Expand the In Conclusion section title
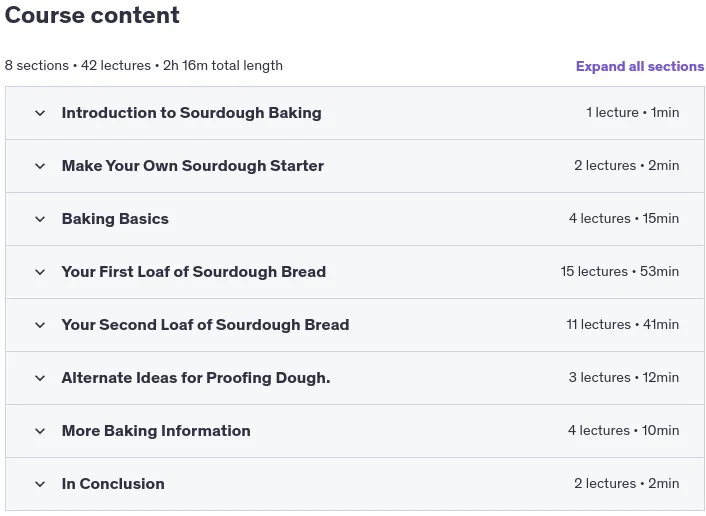The width and height of the screenshot is (706, 516). click(x=113, y=484)
